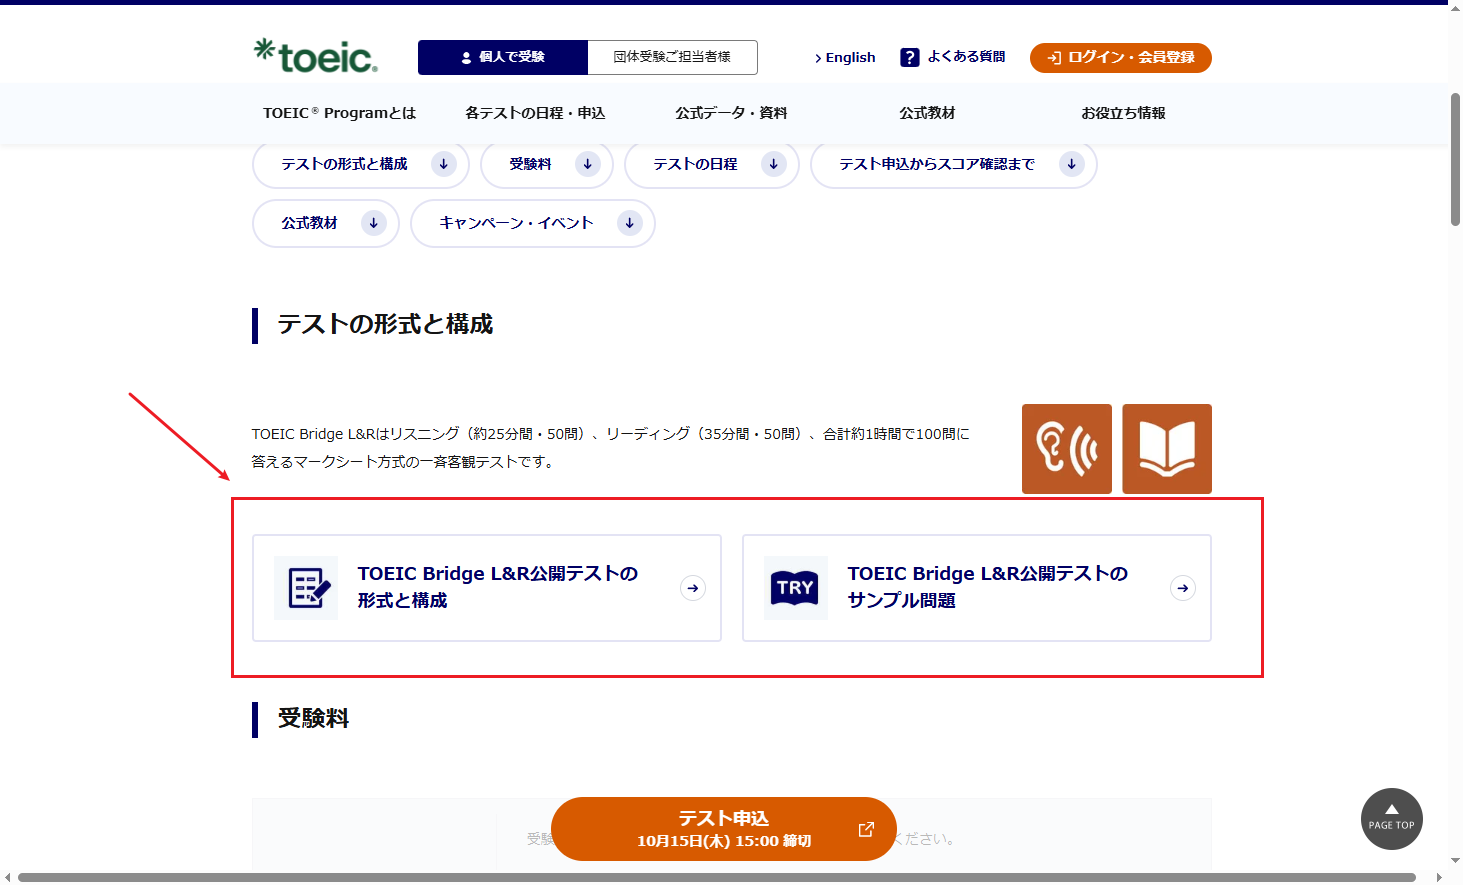
Task: Click the orange テスト申込 button
Action: coord(724,829)
